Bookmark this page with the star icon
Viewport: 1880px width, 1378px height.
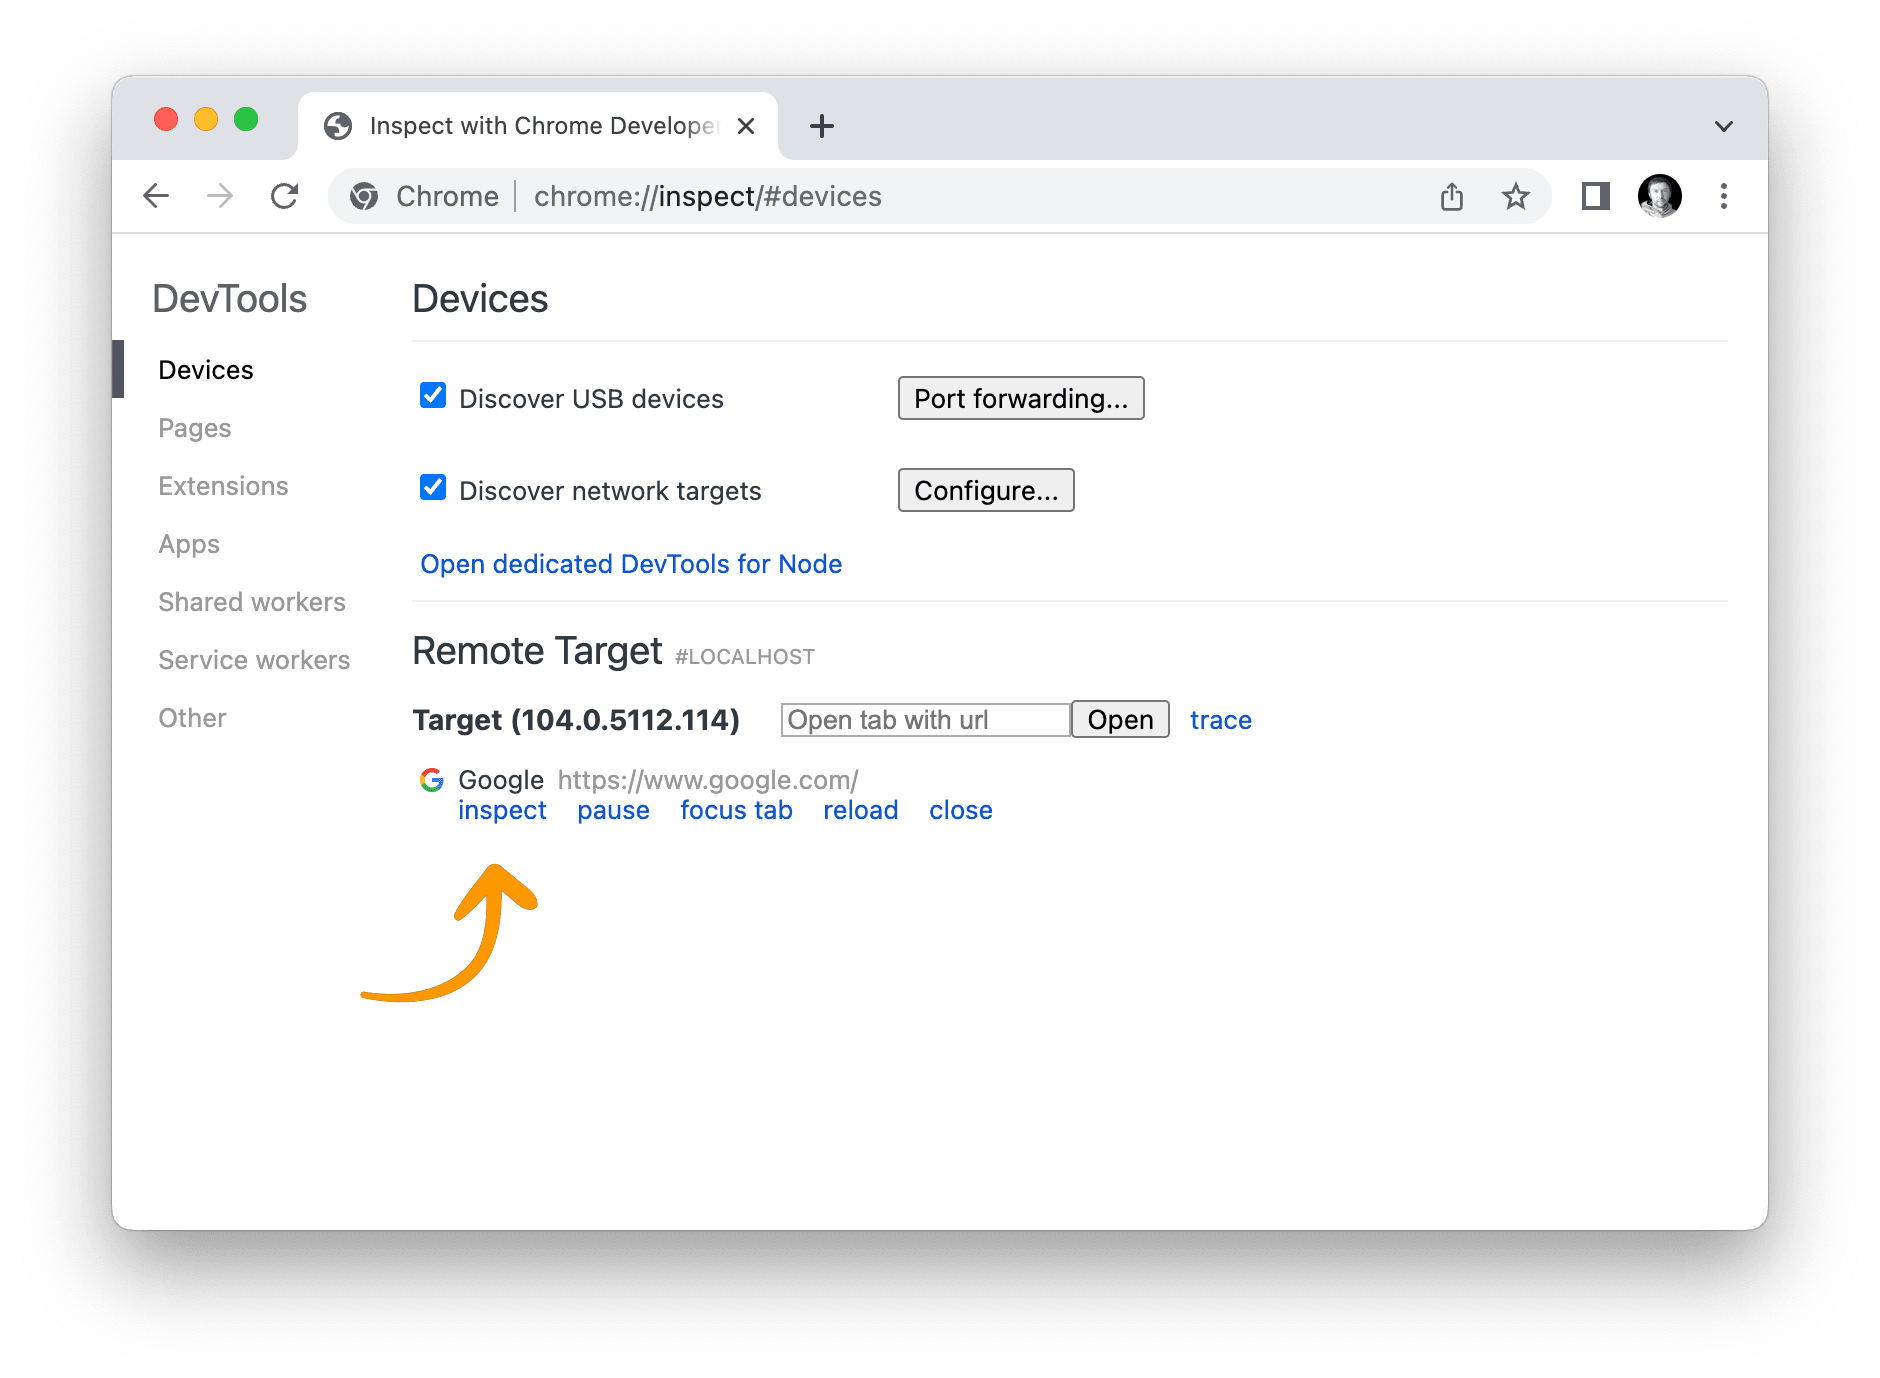pyautogui.click(x=1516, y=196)
